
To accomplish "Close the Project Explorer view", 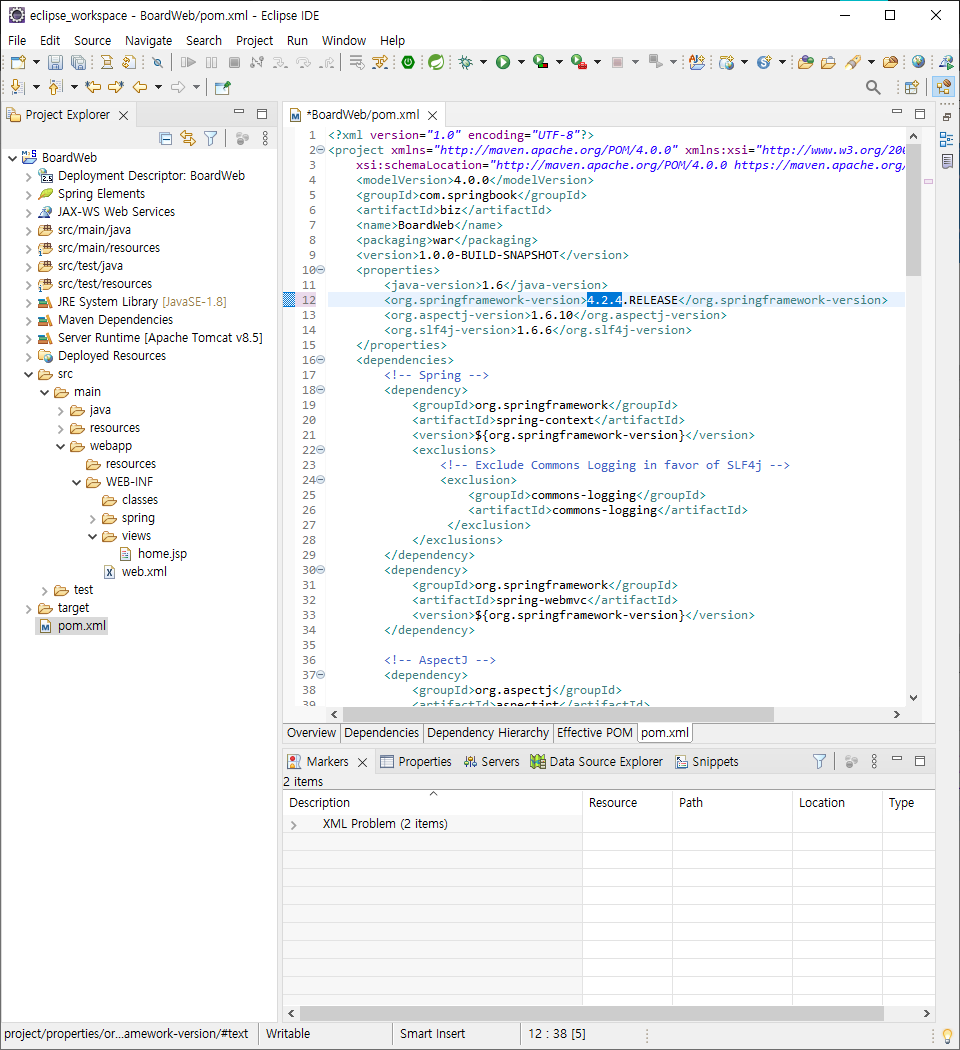I will [x=123, y=115].
